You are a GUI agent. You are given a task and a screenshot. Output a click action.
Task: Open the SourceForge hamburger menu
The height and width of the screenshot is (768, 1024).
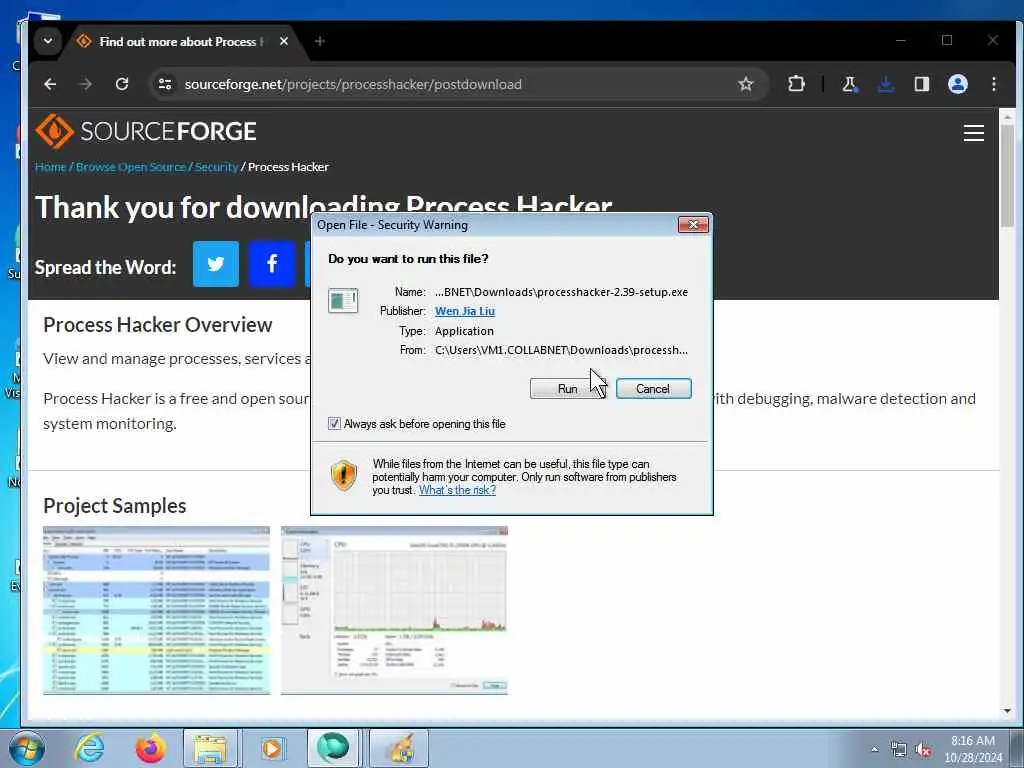973,133
